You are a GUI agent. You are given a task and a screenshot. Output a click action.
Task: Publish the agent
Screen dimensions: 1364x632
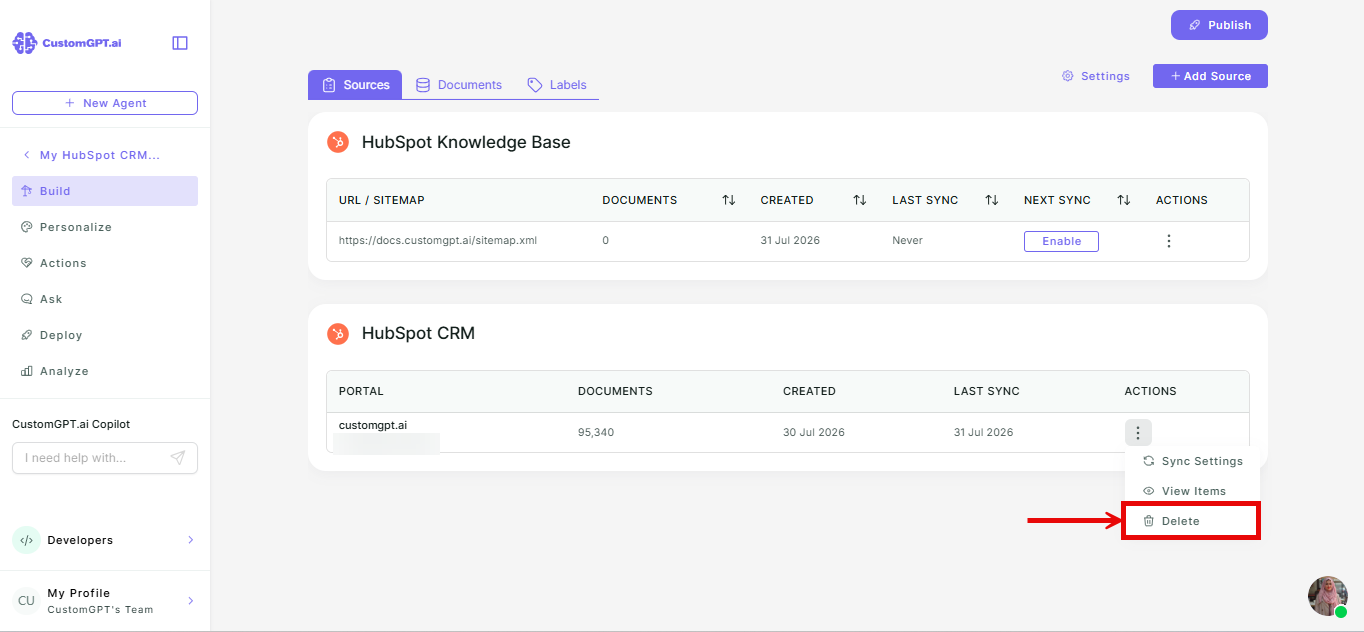(1219, 25)
